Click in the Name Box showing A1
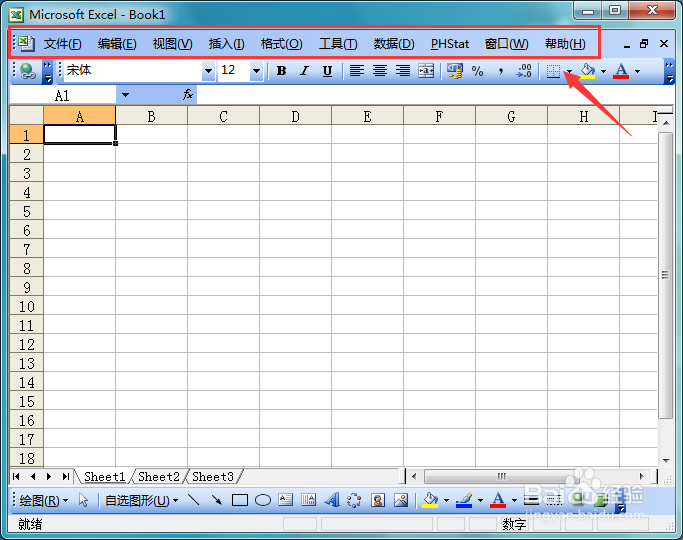The image size is (683, 540). point(63,94)
